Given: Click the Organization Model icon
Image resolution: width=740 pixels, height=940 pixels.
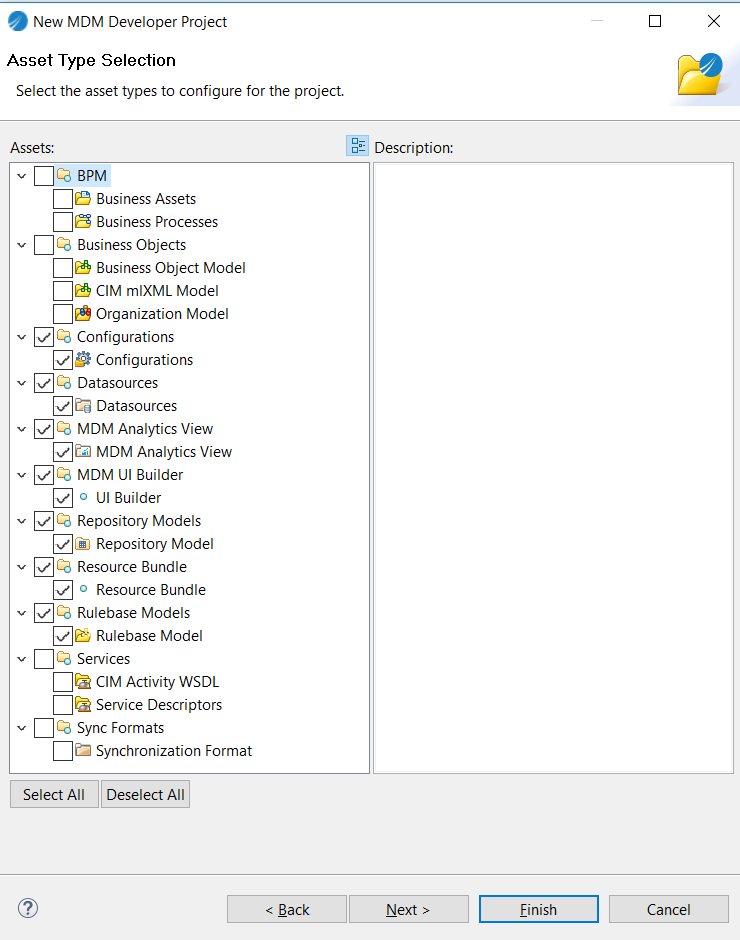Looking at the screenshot, I should (83, 314).
